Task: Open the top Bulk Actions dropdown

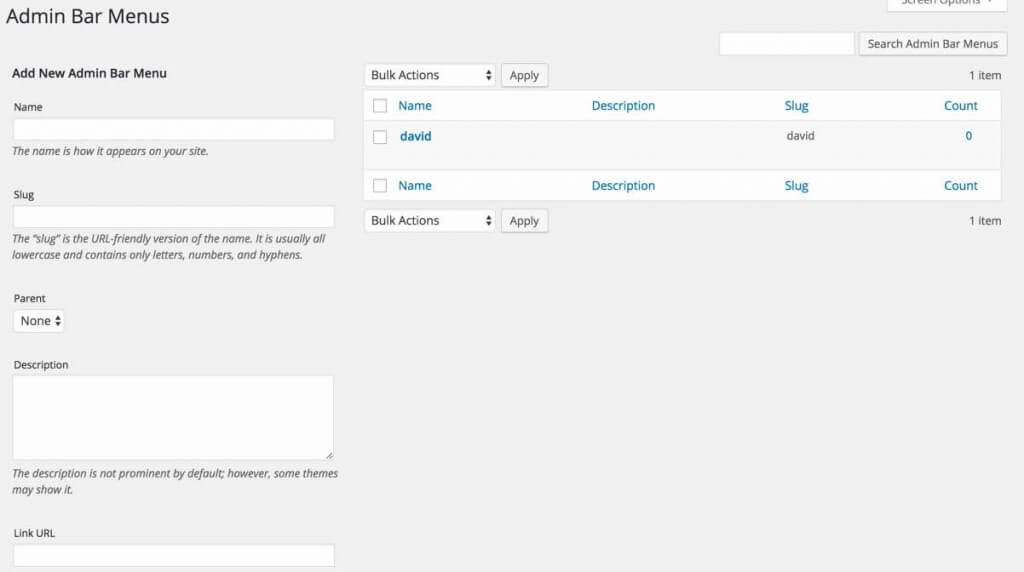Action: point(430,75)
